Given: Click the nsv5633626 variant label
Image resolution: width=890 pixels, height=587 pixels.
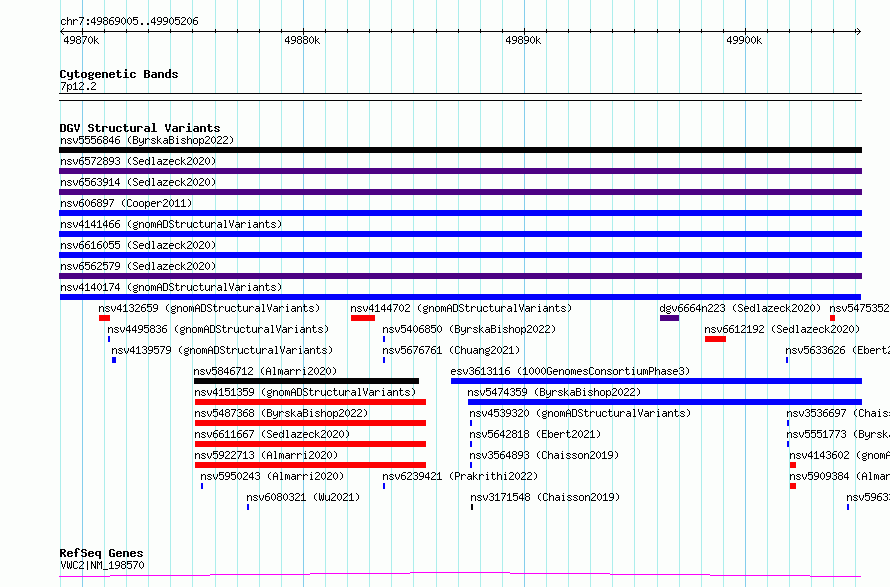Looking at the screenshot, I should (x=838, y=350).
